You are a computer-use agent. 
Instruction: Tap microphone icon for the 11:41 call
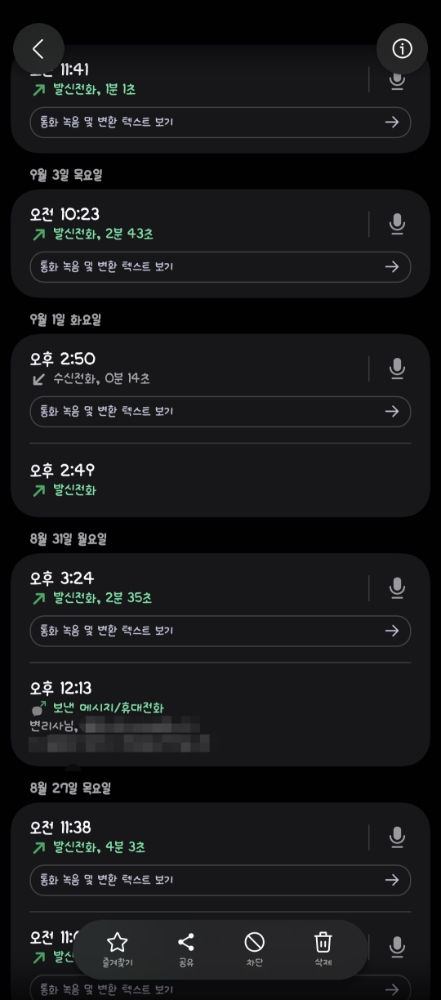397,80
